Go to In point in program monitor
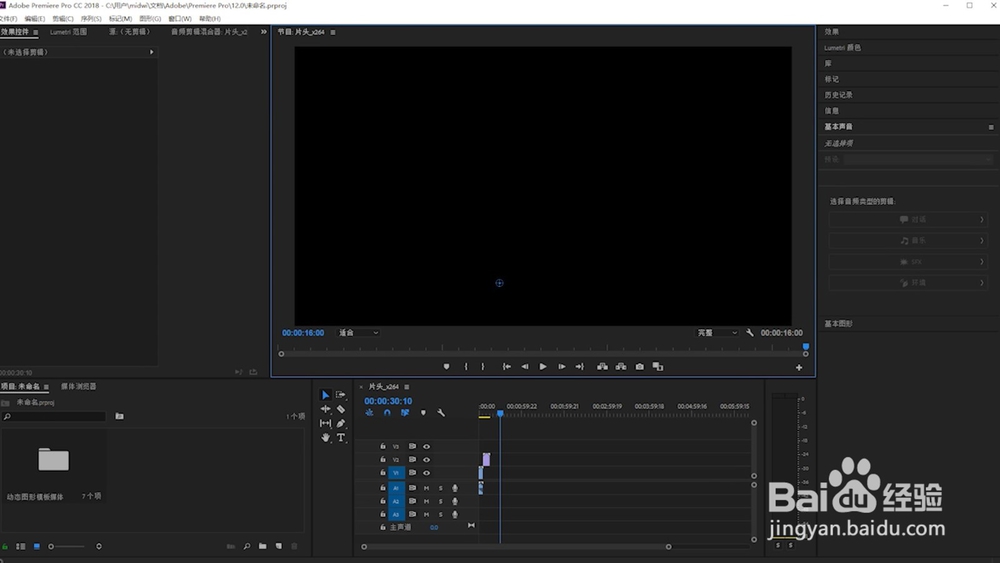This screenshot has height=563, width=1000. 506,367
